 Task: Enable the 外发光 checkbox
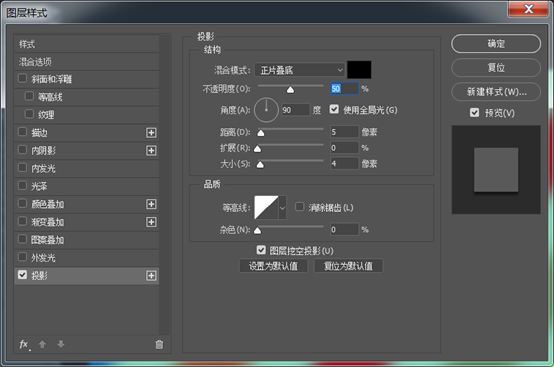point(22,257)
